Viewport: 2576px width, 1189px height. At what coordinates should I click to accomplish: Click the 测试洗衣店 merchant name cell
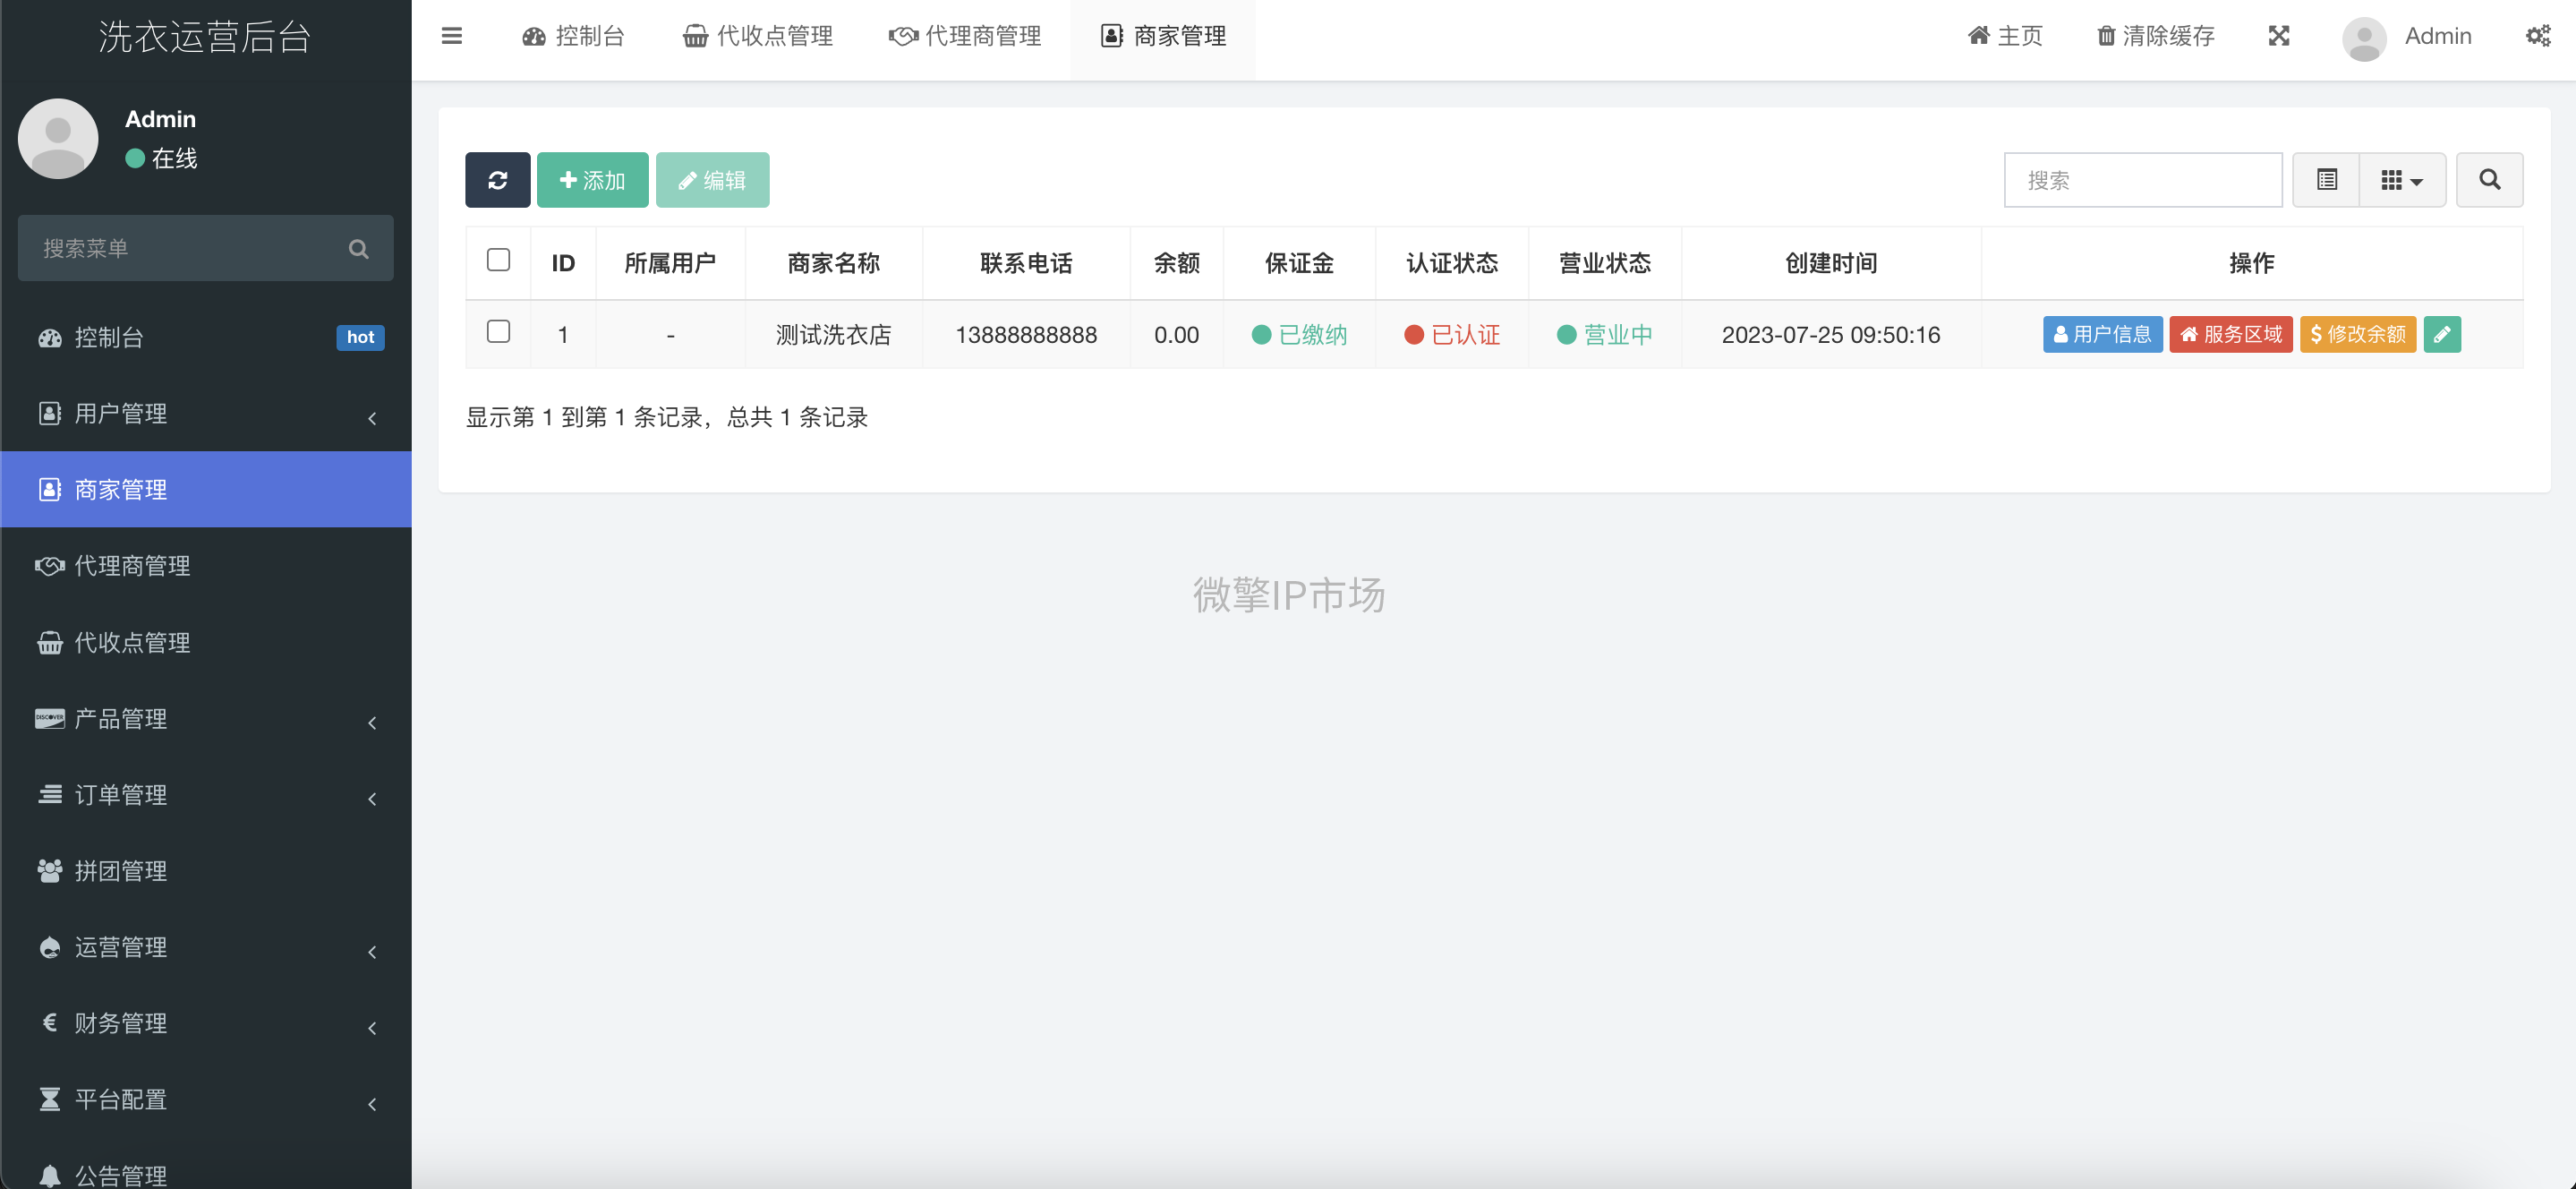pos(833,335)
